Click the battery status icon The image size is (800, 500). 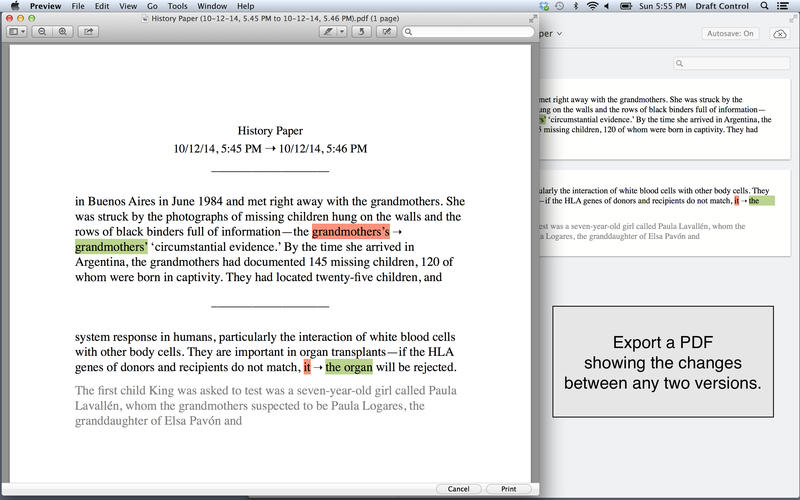pos(626,6)
